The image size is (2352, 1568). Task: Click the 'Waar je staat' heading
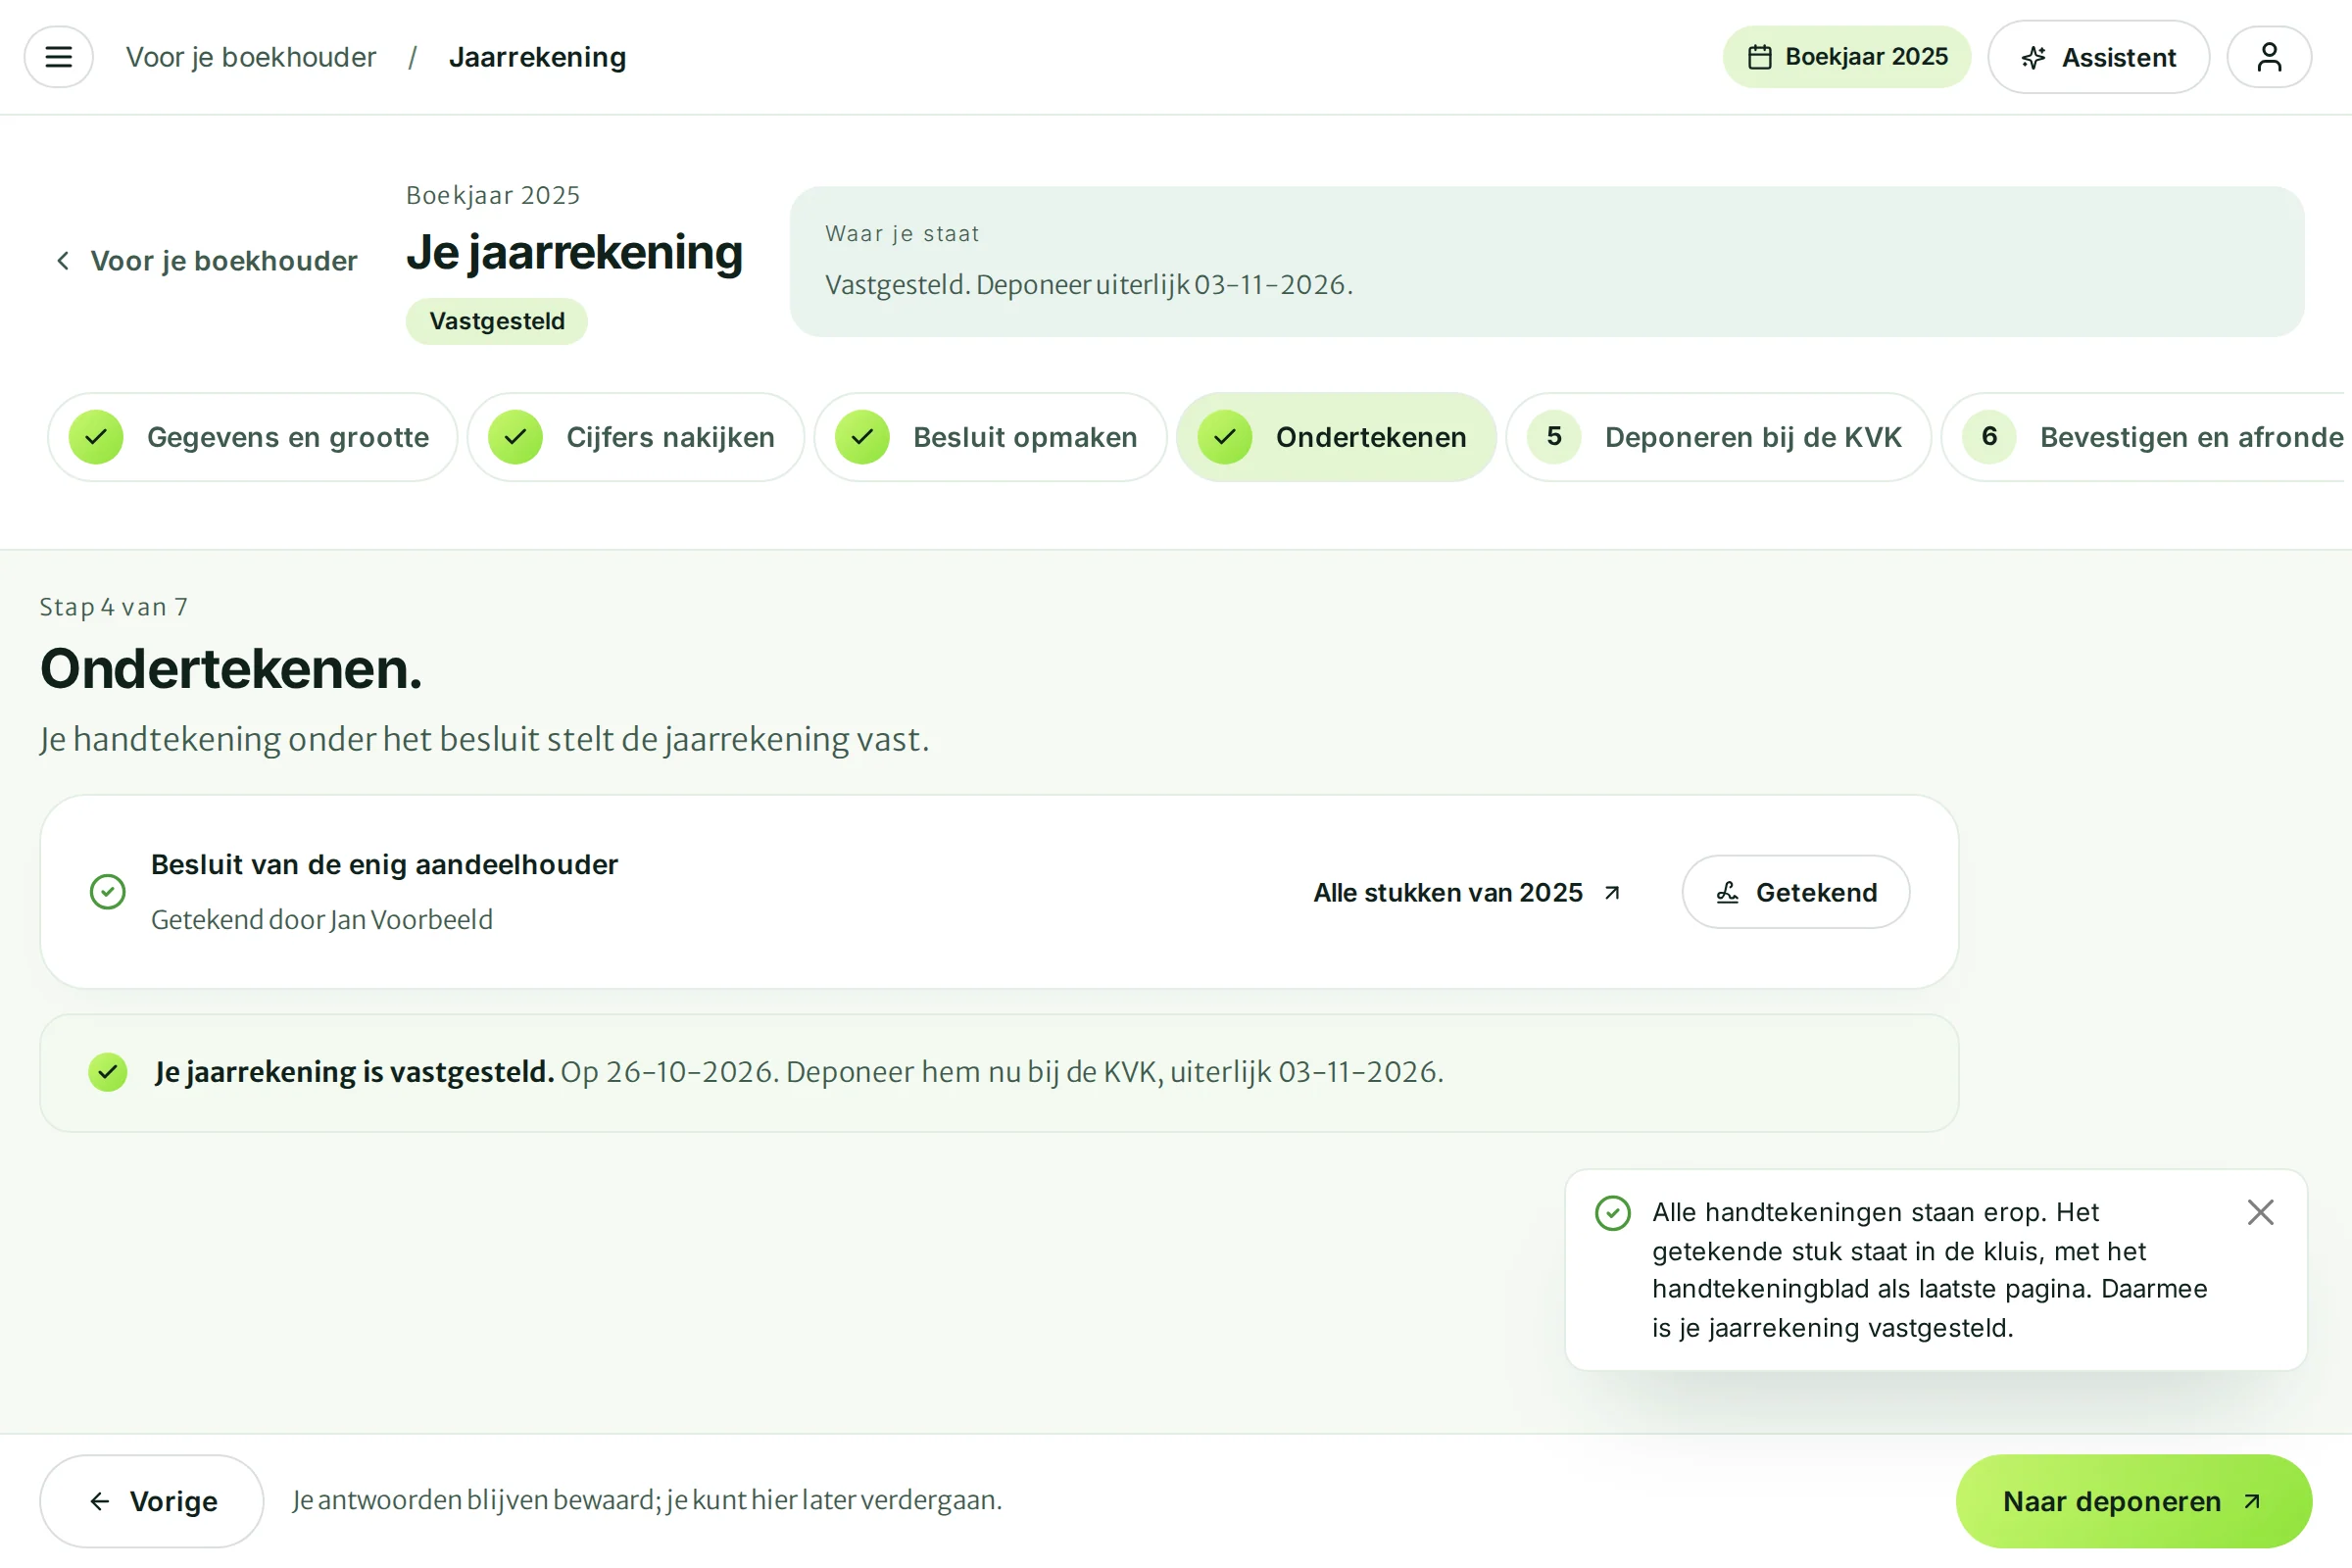pyautogui.click(x=902, y=234)
